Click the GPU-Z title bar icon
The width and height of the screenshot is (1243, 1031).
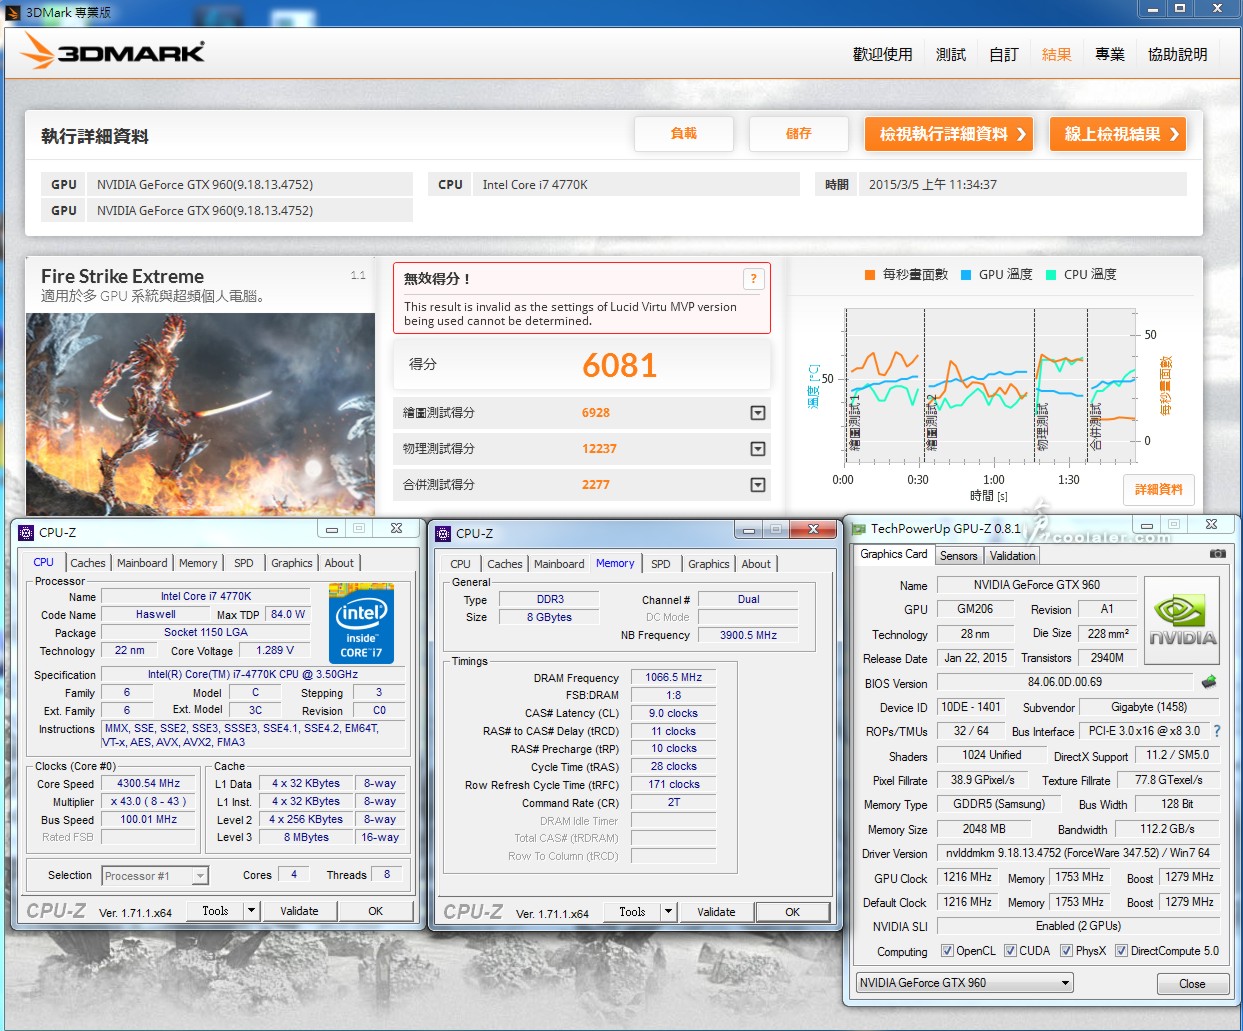coord(858,528)
